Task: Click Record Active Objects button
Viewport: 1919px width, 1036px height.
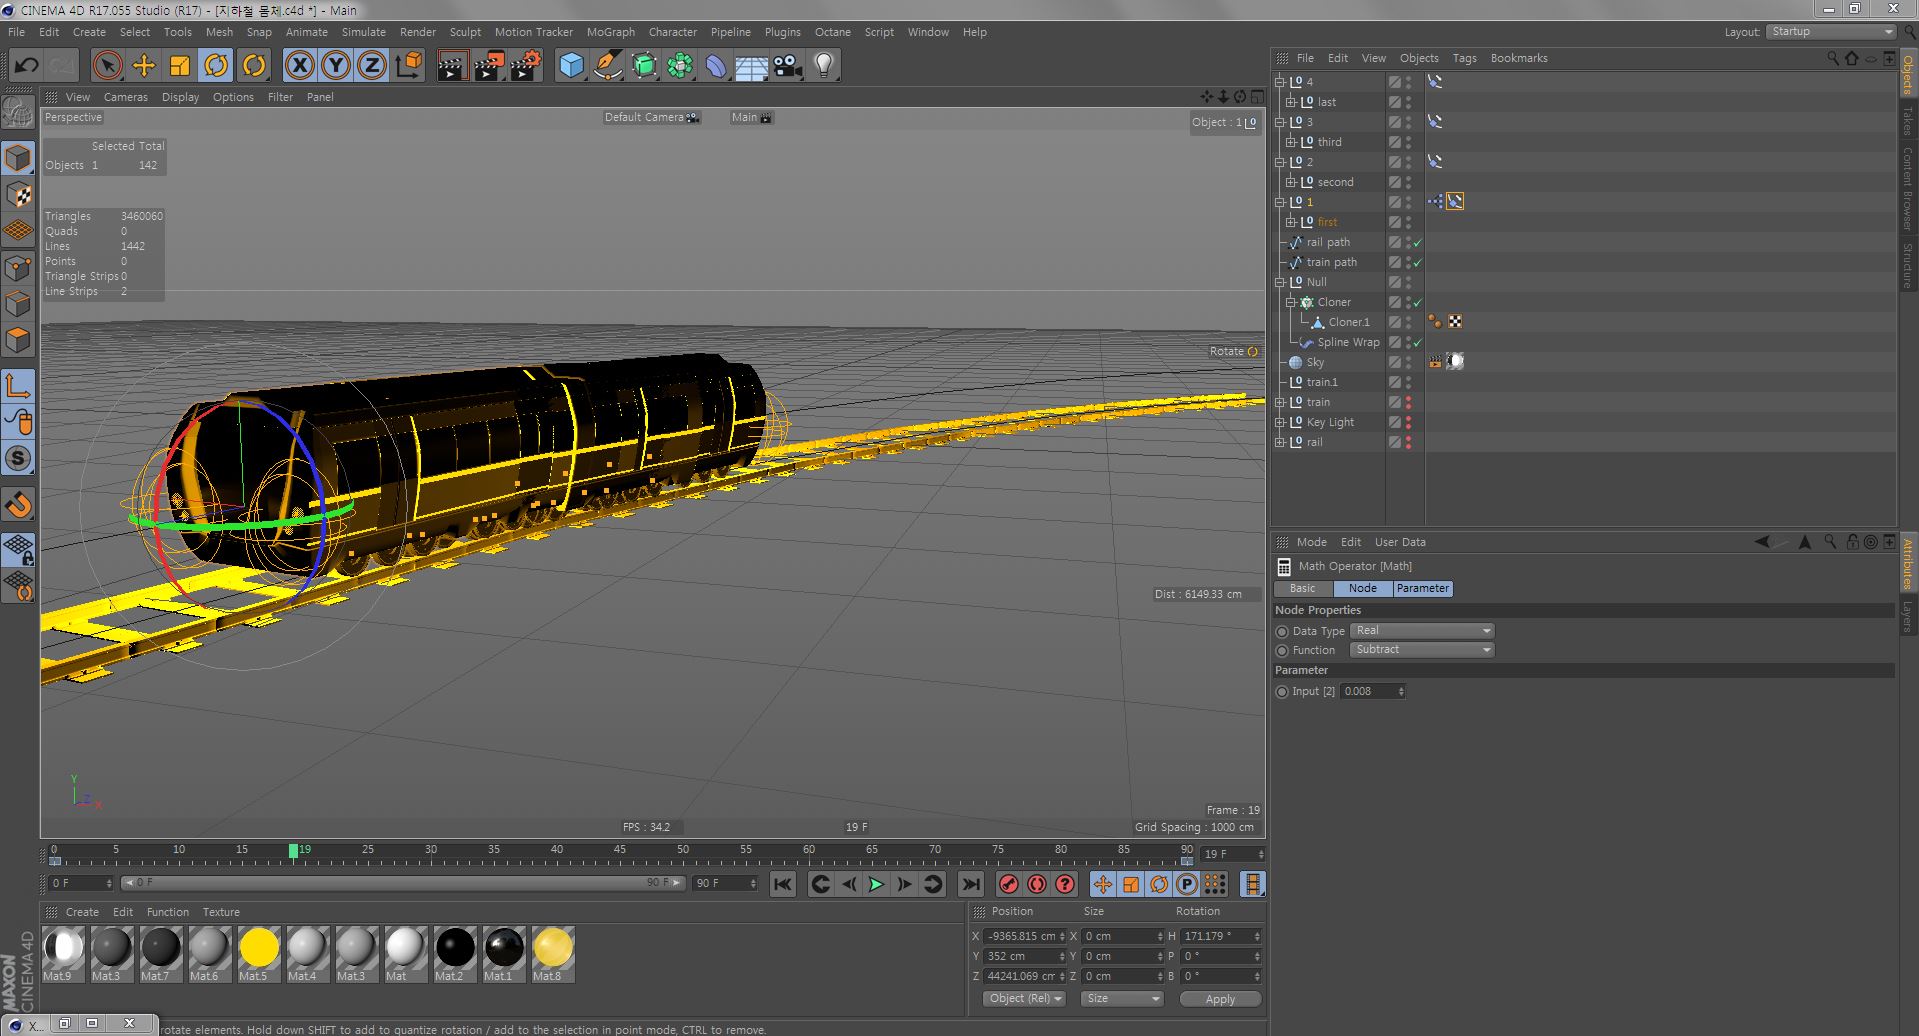Action: pyautogui.click(x=1009, y=884)
